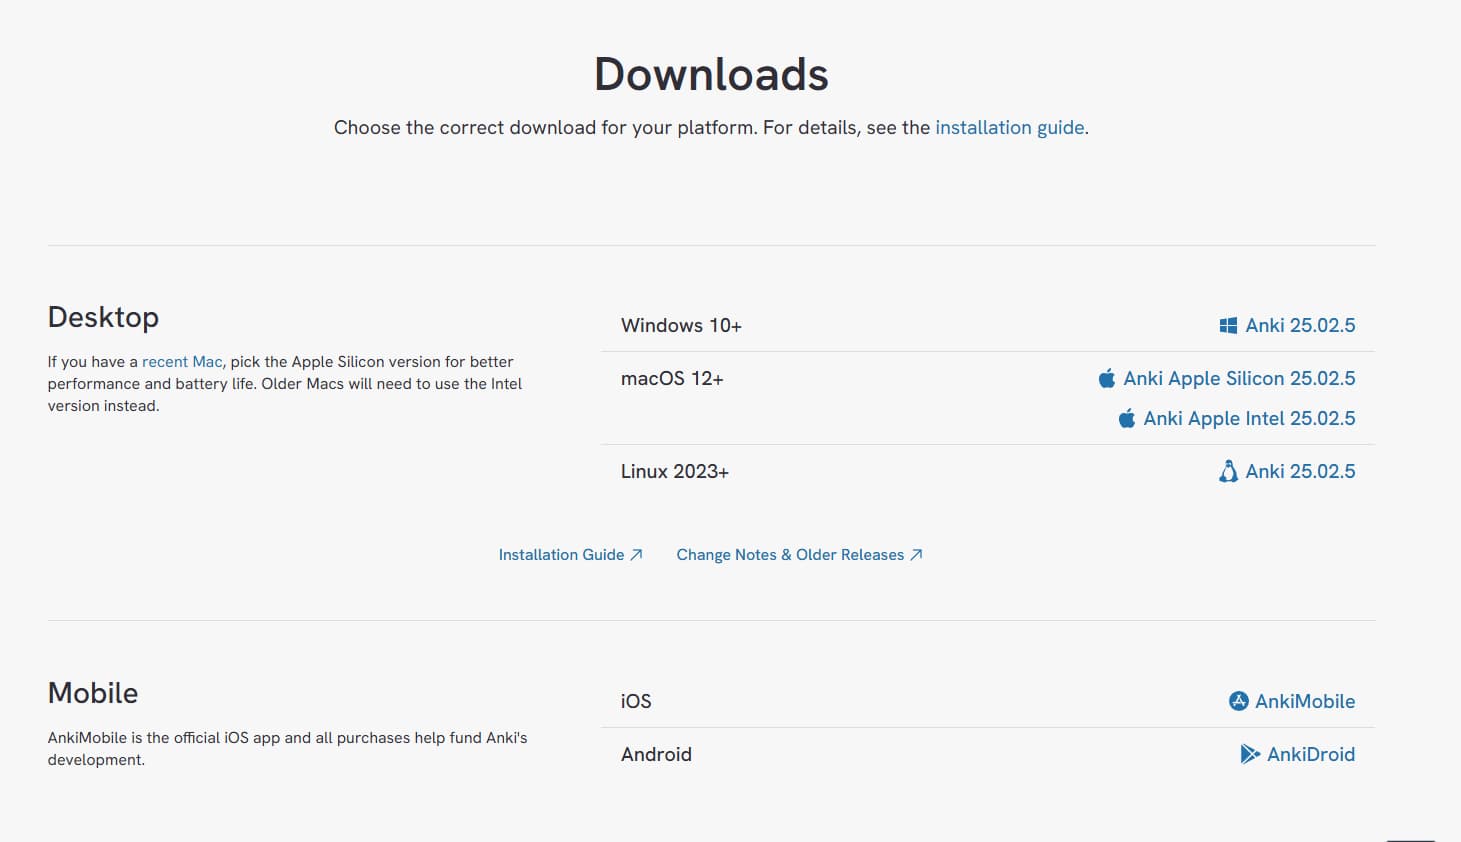The height and width of the screenshot is (842, 1461).
Task: Click the 'macOS 12+' platform label
Action: coord(672,378)
